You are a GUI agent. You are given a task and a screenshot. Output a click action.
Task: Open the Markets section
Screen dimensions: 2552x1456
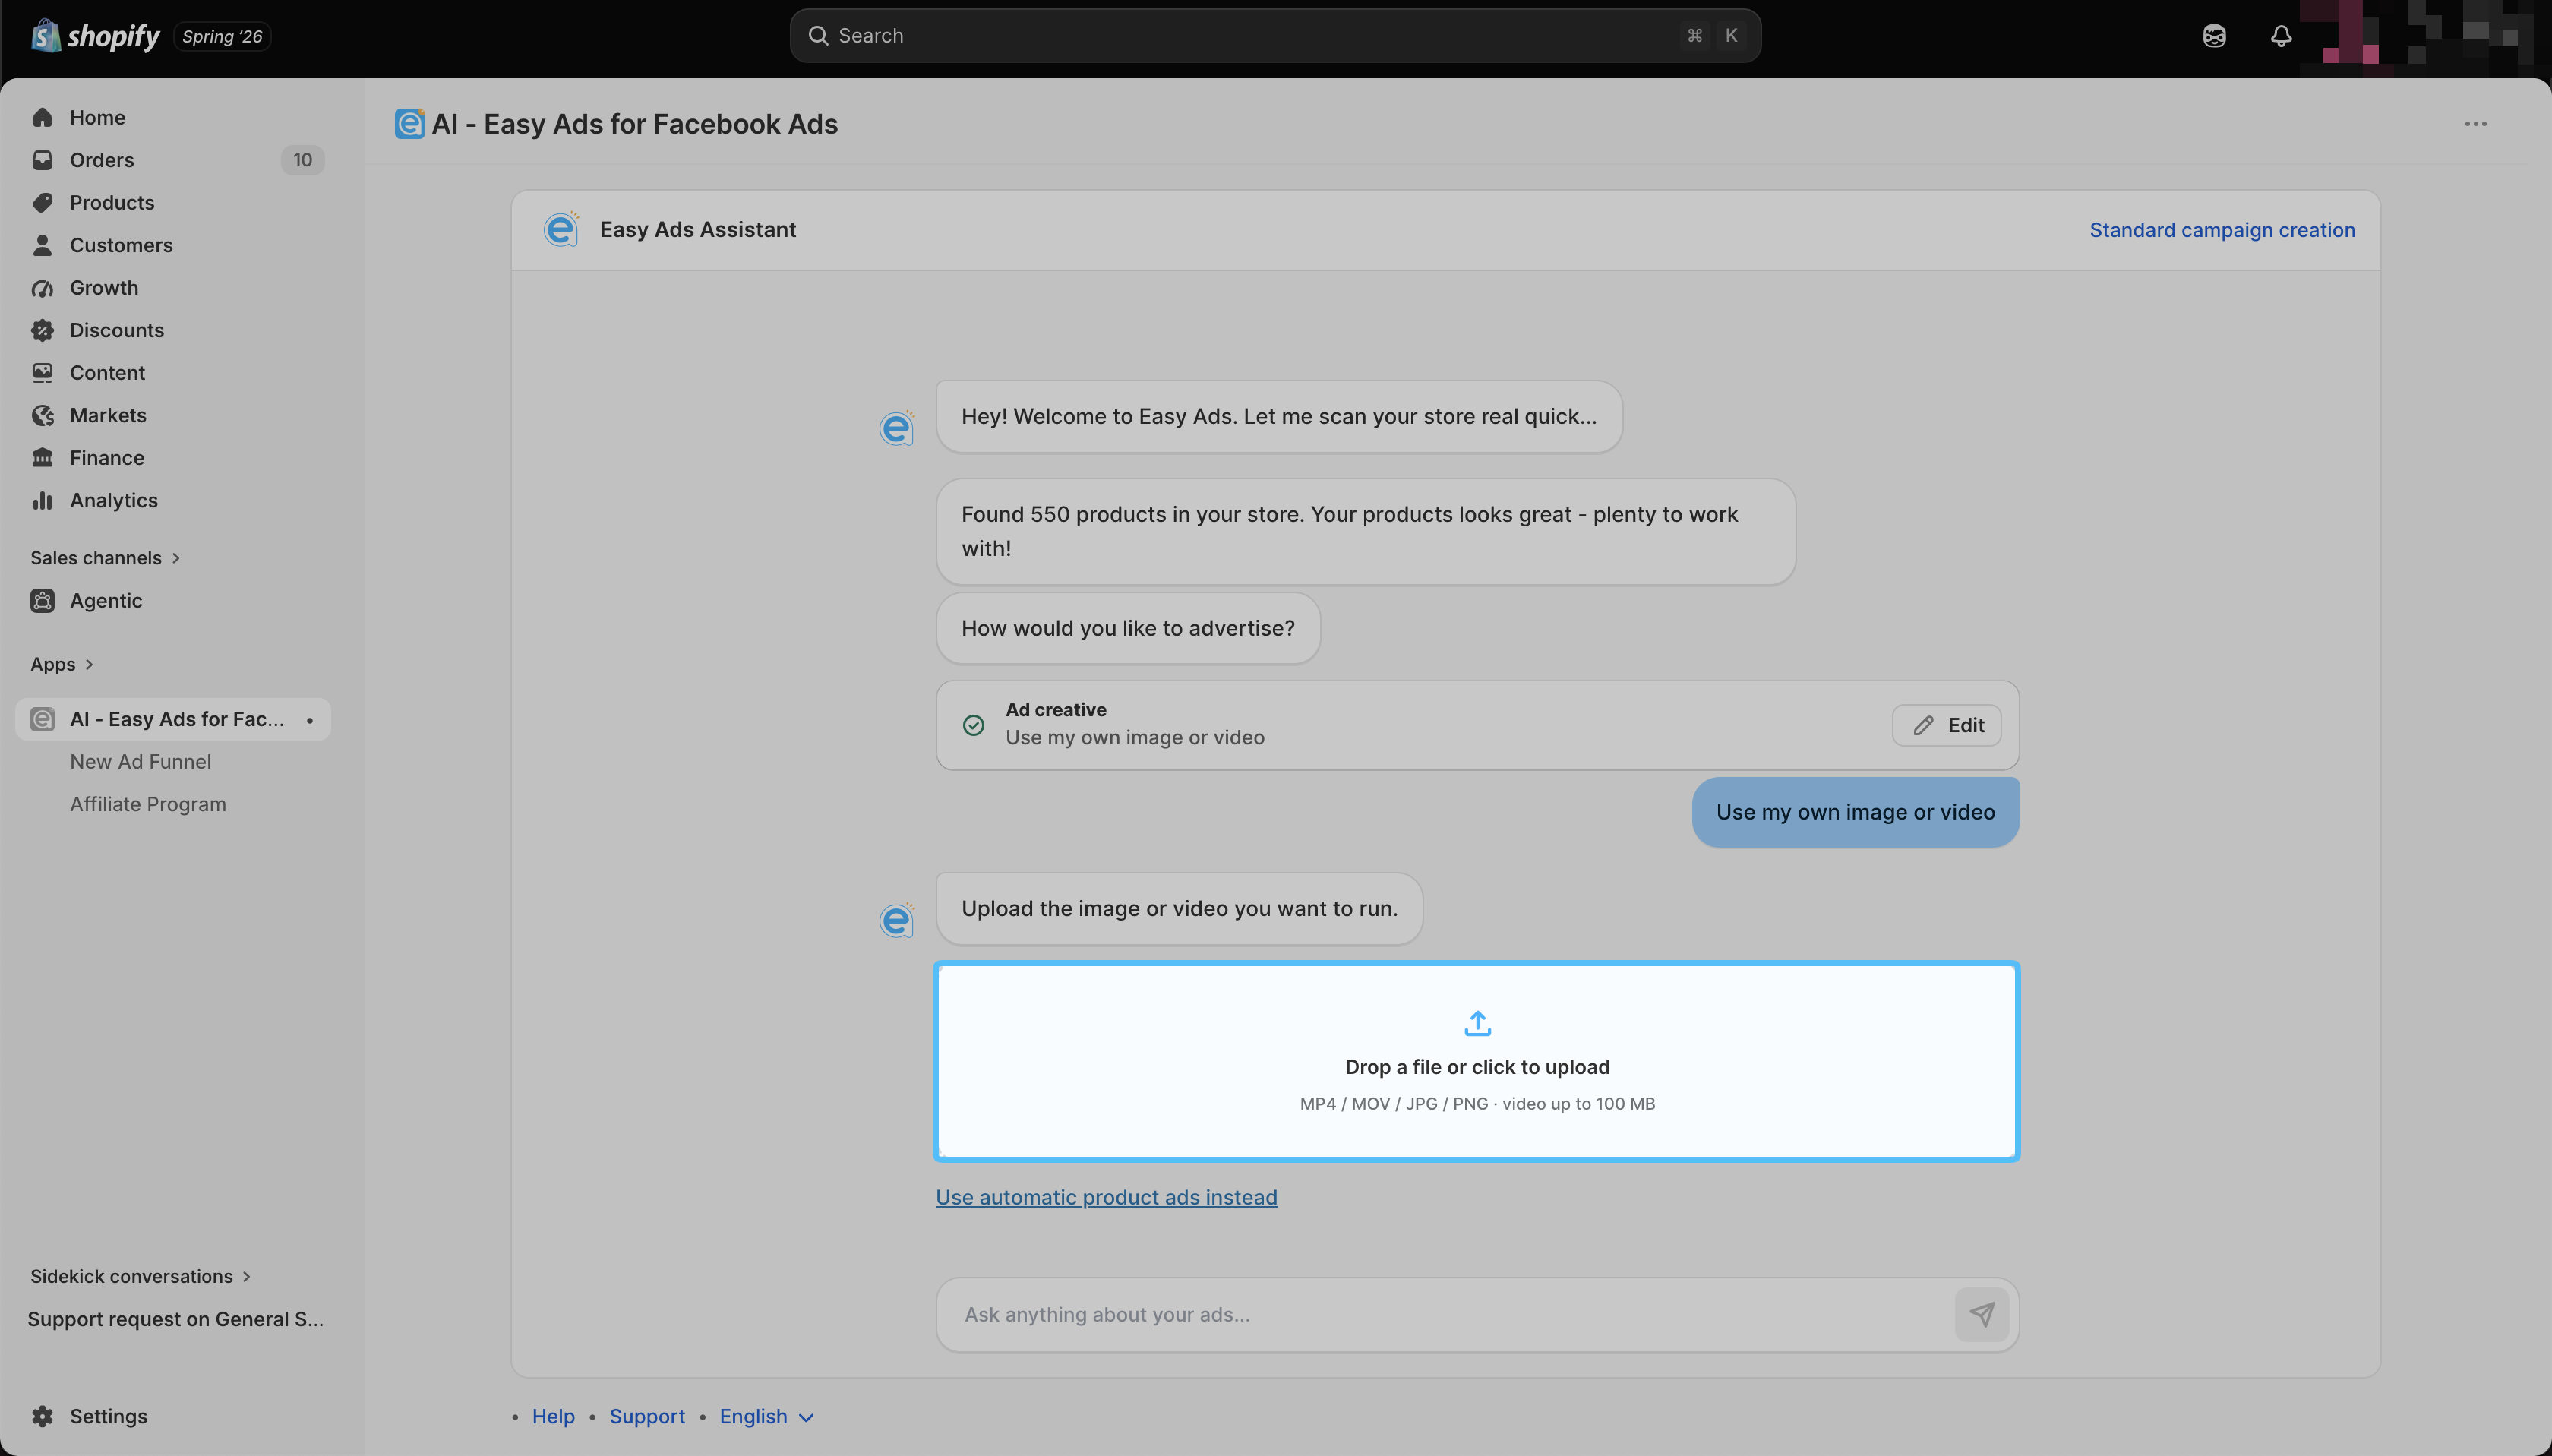(x=173, y=415)
